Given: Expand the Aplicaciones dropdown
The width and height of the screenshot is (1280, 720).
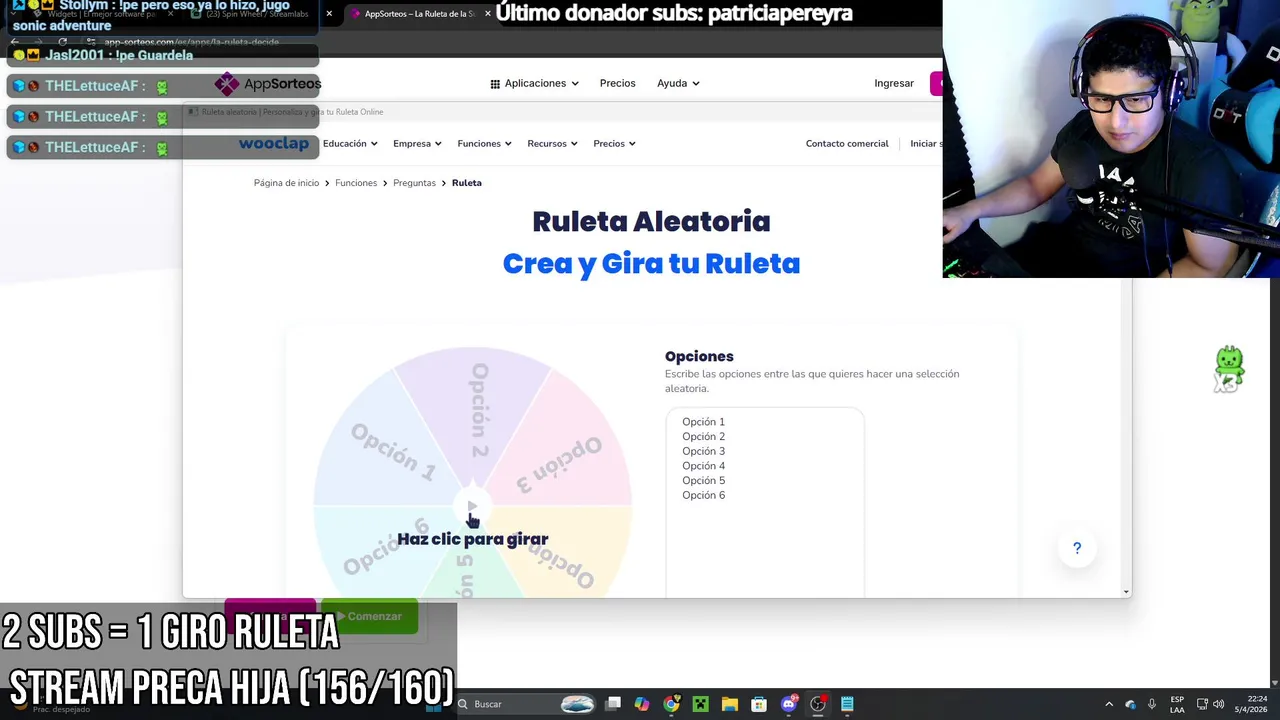Looking at the screenshot, I should (534, 84).
